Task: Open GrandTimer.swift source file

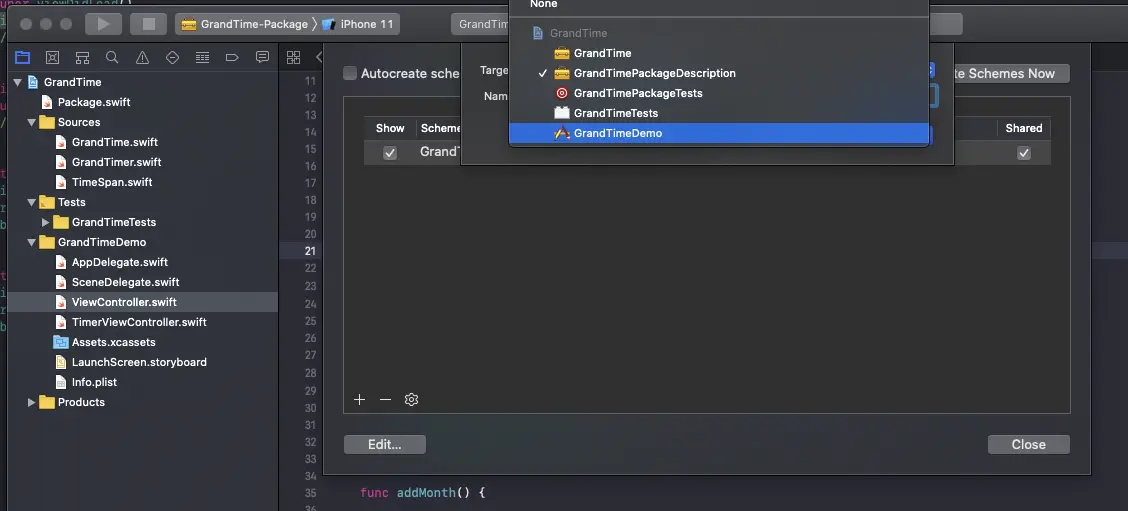Action: click(x=116, y=162)
